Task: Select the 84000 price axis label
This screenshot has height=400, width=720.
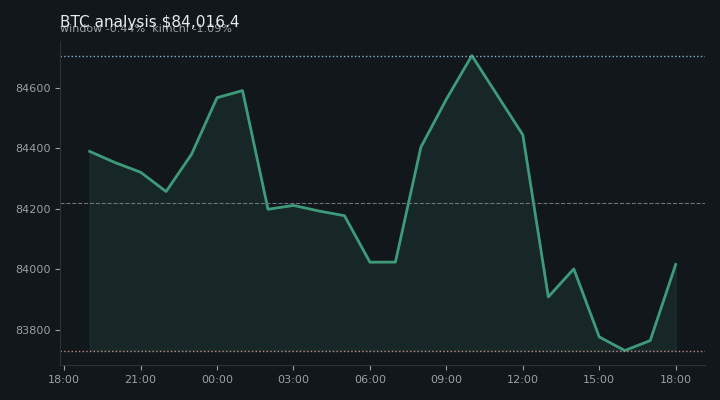Action: coord(33,270)
